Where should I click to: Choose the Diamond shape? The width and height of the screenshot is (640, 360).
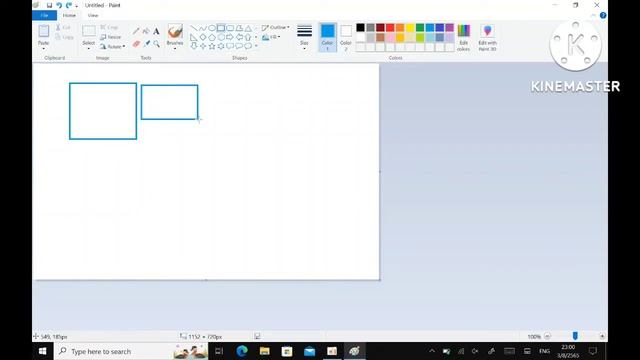pyautogui.click(x=203, y=37)
